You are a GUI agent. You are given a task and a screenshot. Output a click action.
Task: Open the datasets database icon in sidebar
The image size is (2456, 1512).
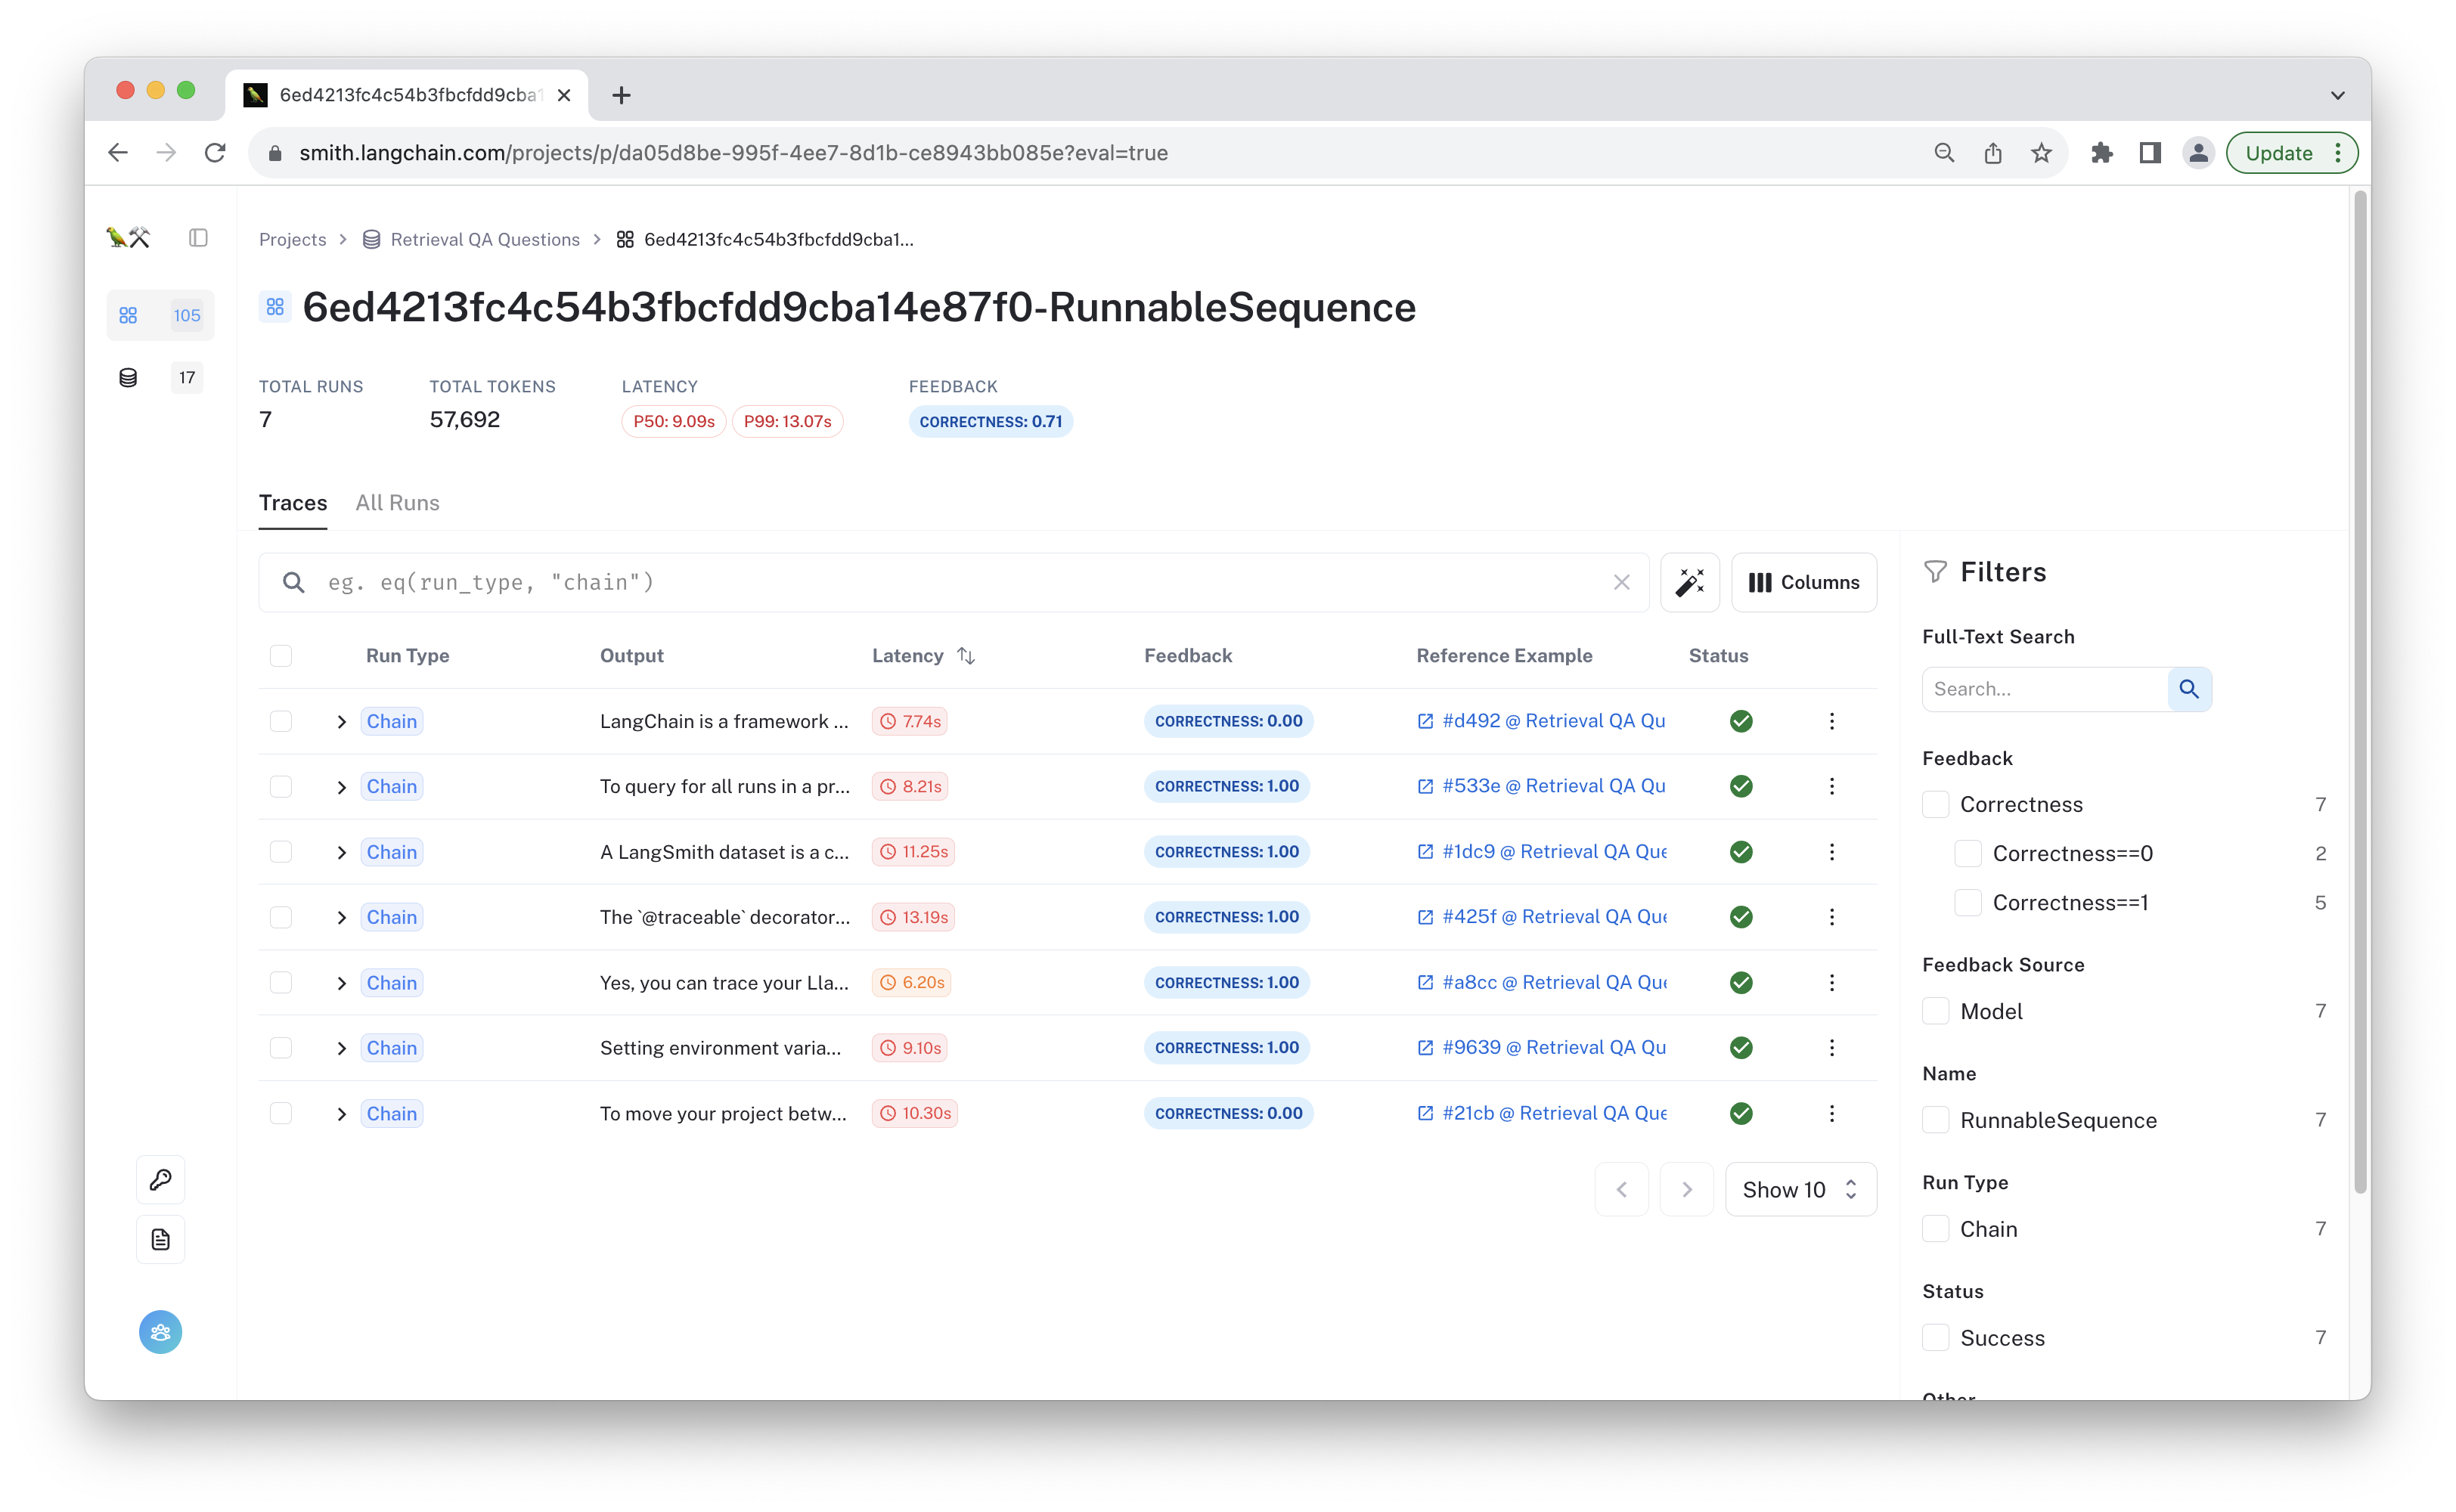click(x=128, y=377)
